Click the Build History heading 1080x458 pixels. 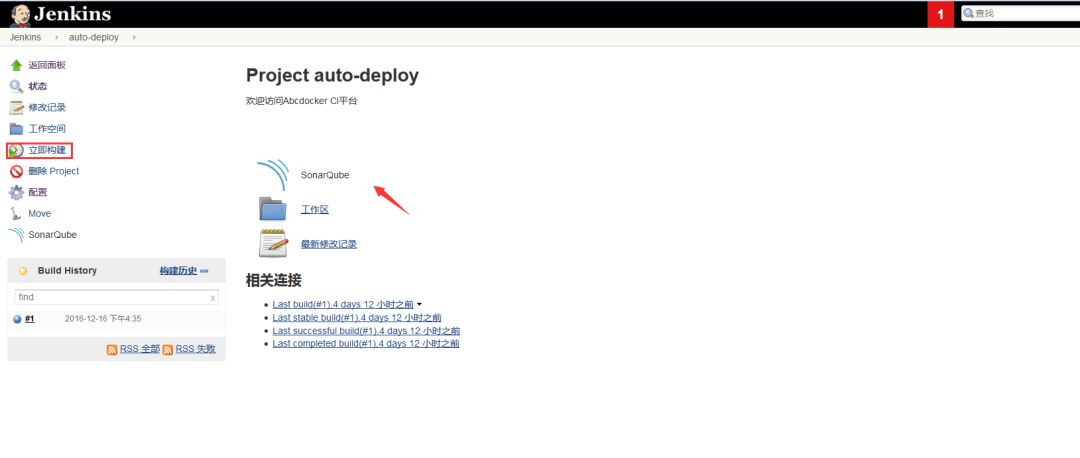[67, 271]
